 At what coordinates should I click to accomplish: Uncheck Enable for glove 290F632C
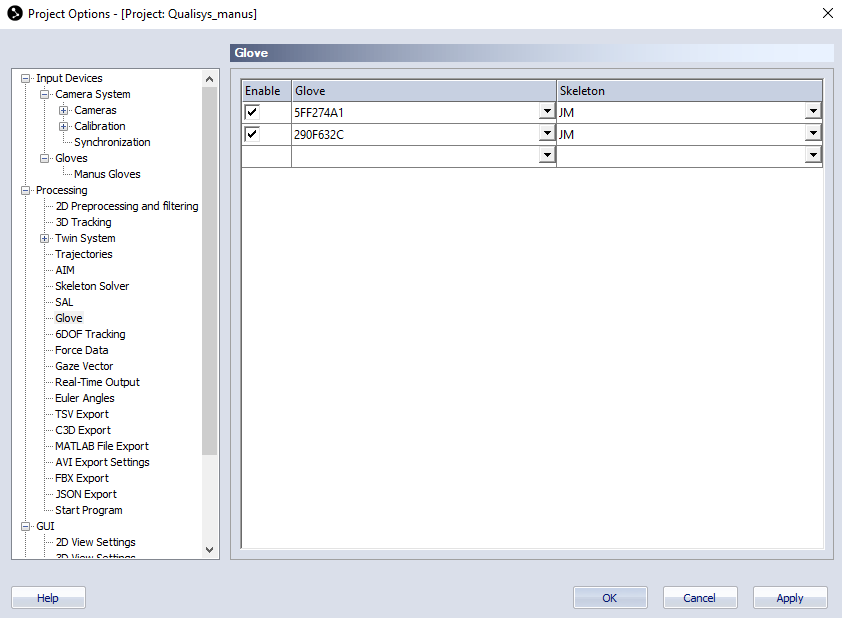252,134
